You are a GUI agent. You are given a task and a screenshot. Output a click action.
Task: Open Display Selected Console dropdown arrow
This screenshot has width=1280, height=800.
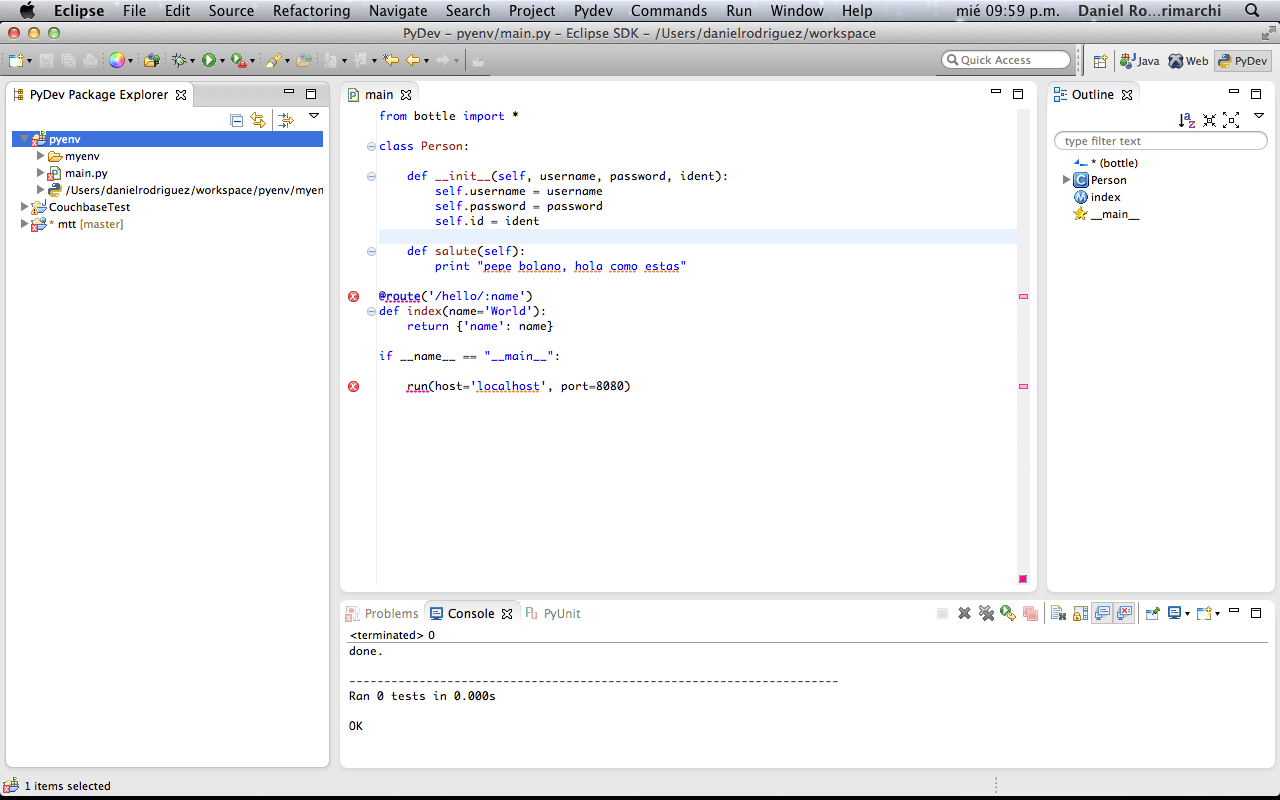coord(1187,614)
